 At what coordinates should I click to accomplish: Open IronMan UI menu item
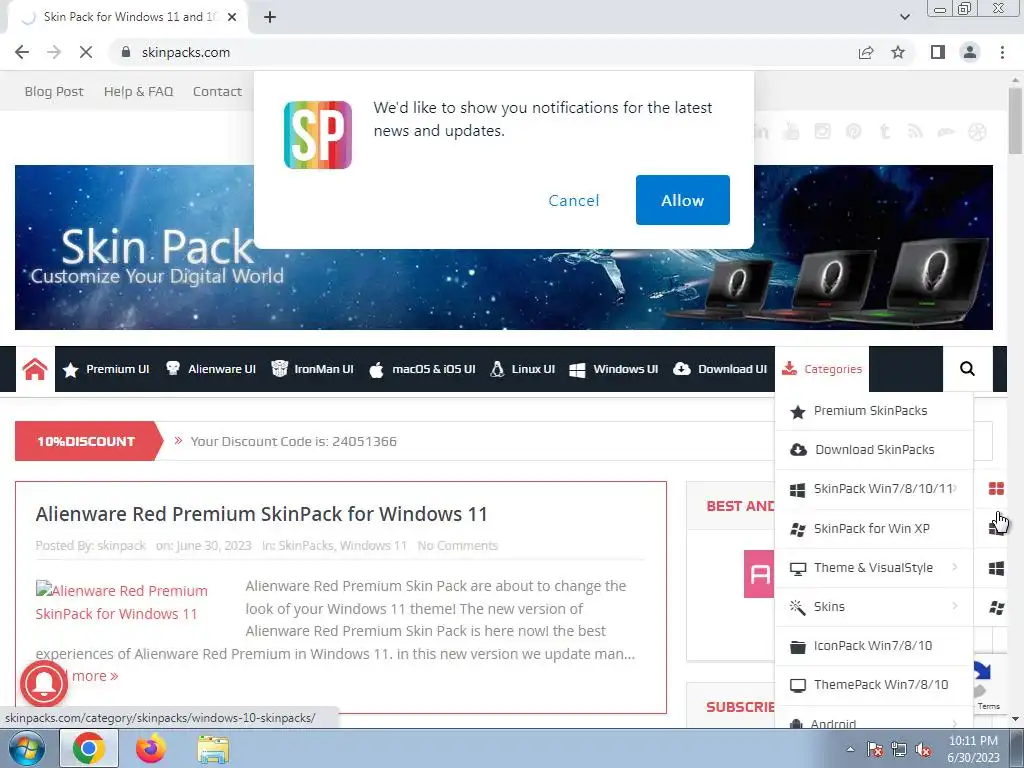click(313, 369)
